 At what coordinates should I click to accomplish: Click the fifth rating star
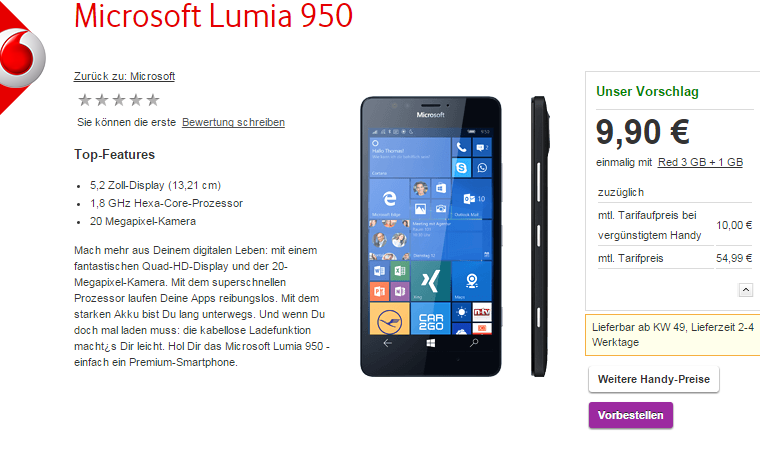(153, 100)
